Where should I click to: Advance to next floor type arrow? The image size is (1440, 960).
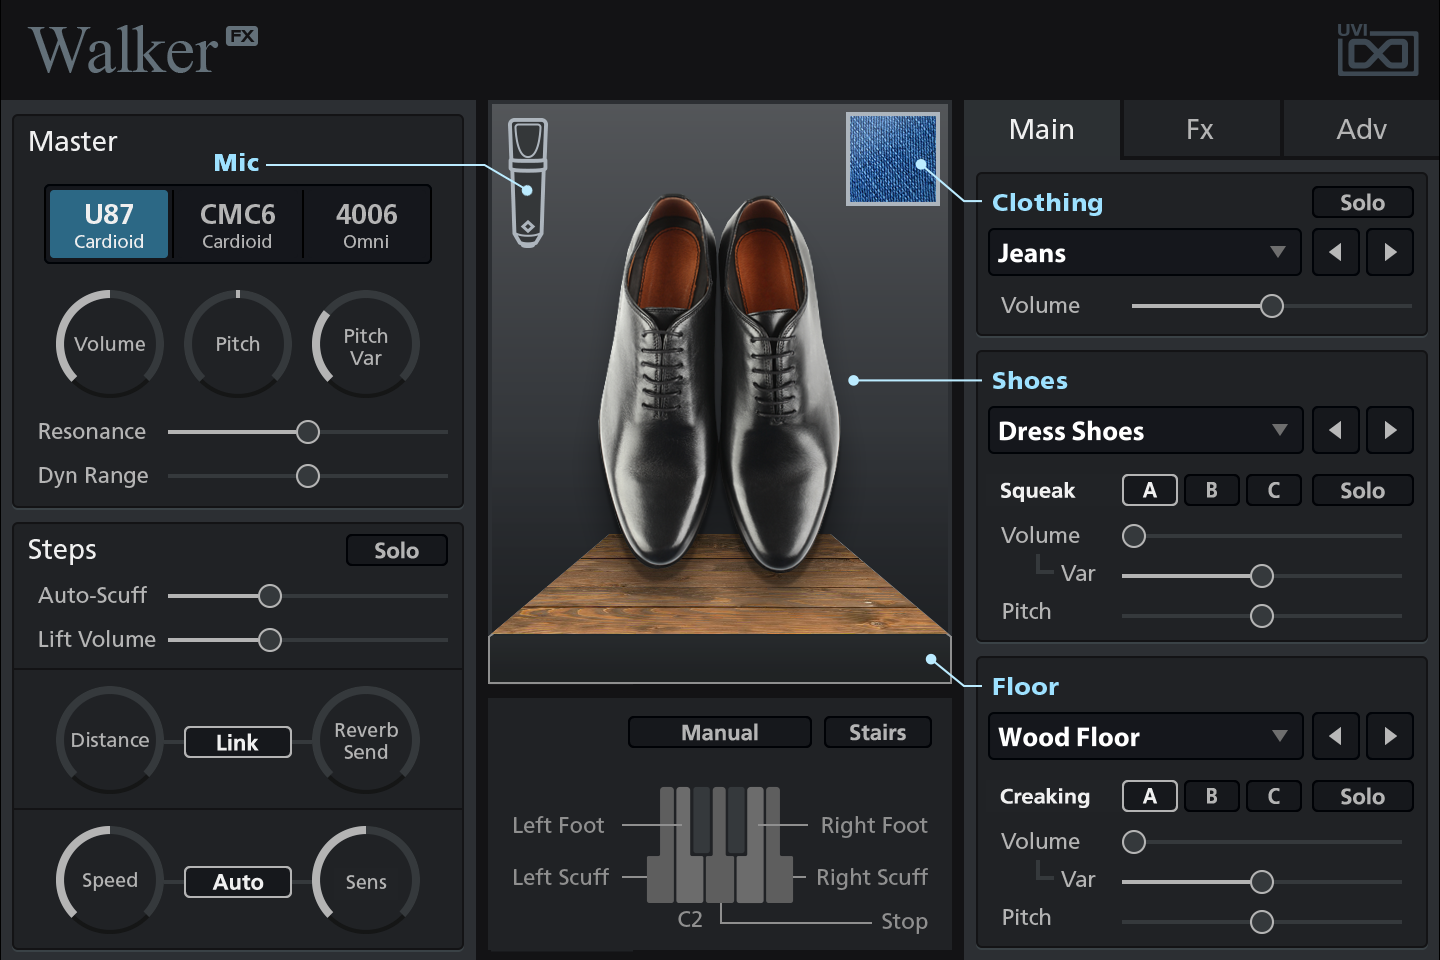(x=1390, y=737)
